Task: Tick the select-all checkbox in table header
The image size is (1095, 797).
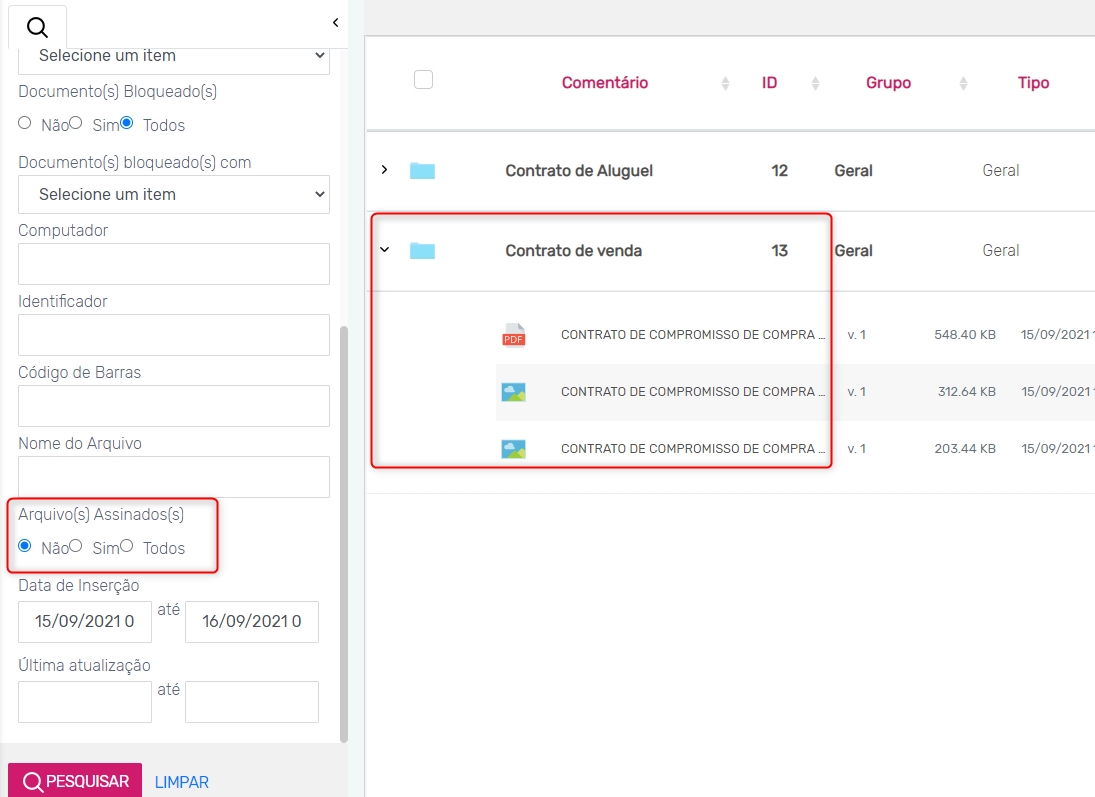Action: (423, 80)
